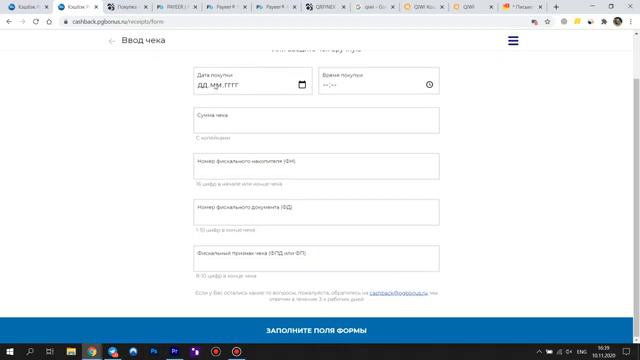This screenshot has width=640, height=360.
Task: Click the taskbar clock and date
Action: click(x=604, y=352)
